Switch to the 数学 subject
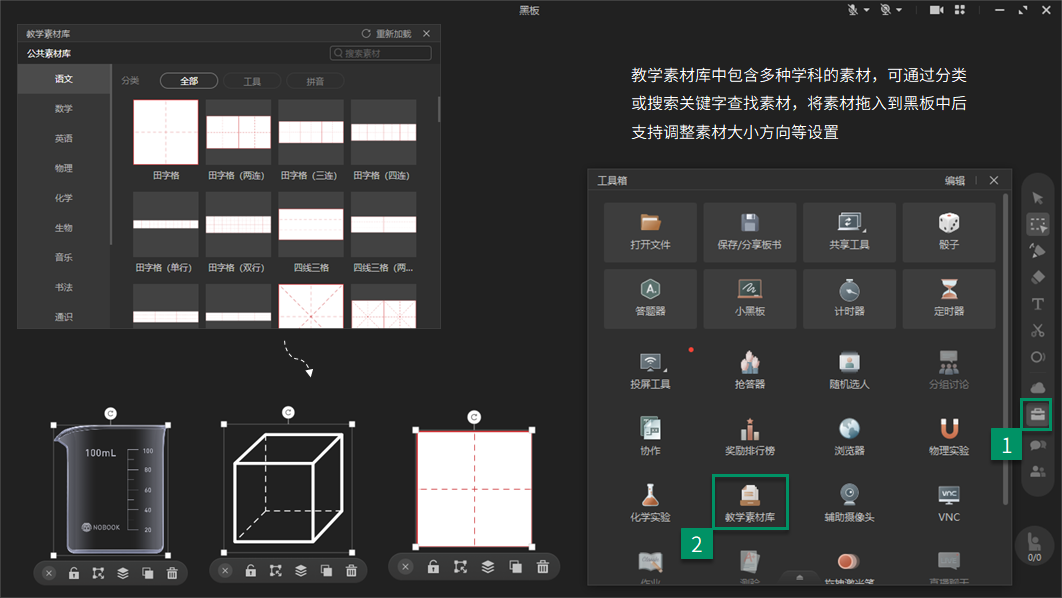Screen dimensions: 1062x598 tap(64, 108)
